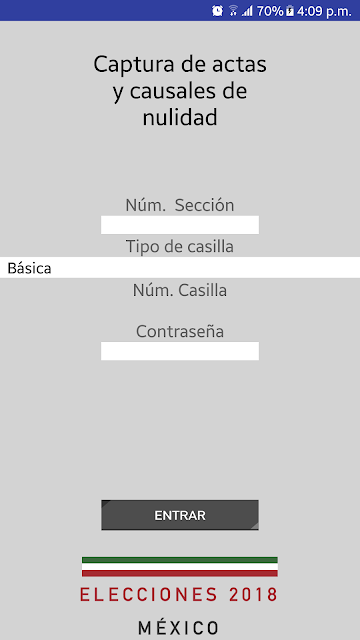This screenshot has height=640, width=360.
Task: Click the Núm. Sección input field
Action: point(180,225)
